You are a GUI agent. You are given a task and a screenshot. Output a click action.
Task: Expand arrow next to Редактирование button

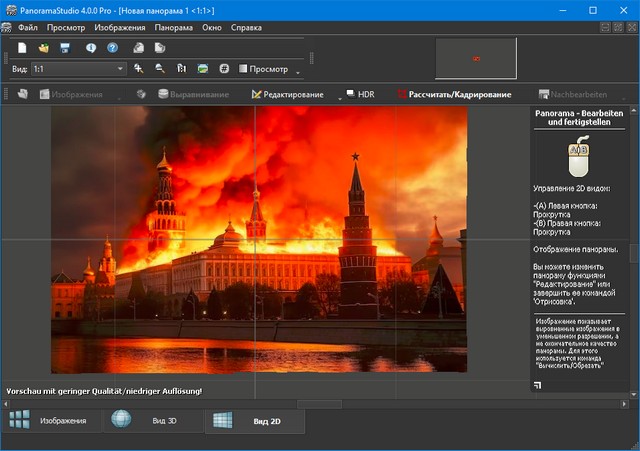pyautogui.click(x=338, y=98)
